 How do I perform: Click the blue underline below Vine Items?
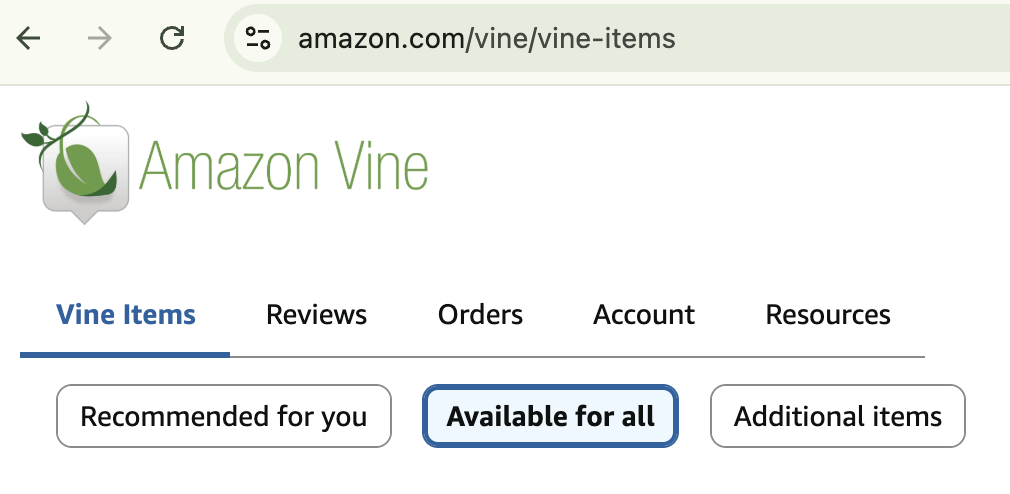click(125, 354)
